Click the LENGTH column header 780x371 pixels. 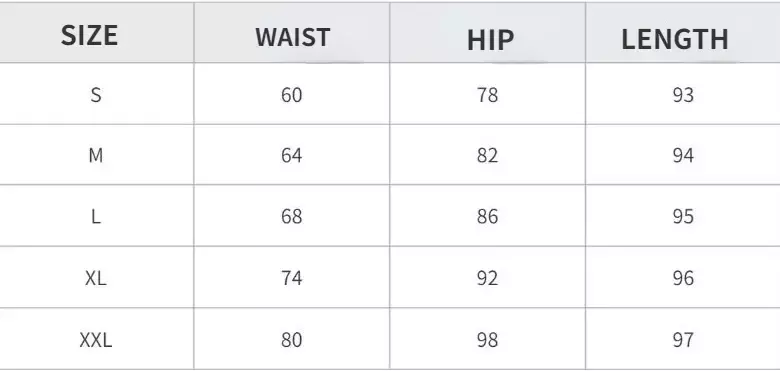(675, 39)
